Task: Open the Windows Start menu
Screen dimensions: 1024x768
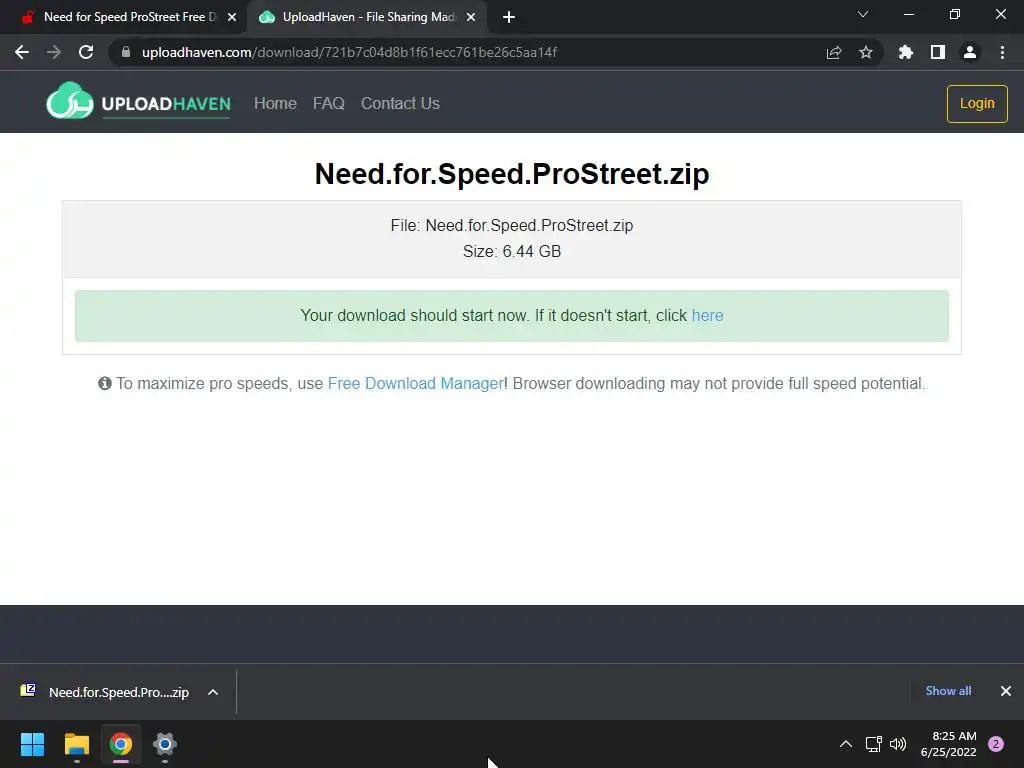Action: 32,744
